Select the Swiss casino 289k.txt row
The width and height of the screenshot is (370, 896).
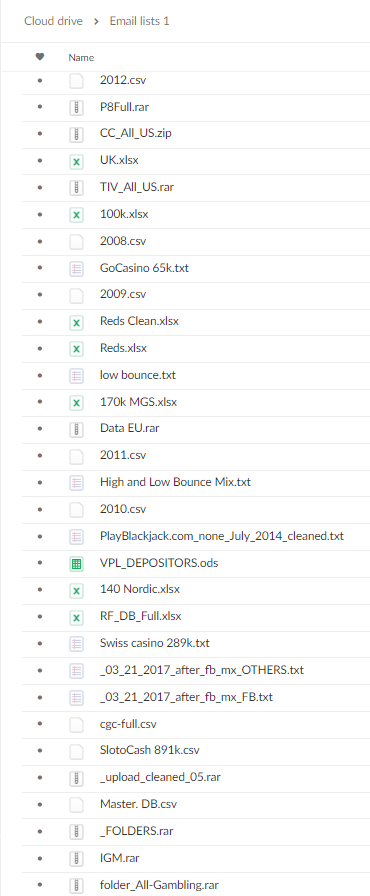(x=185, y=643)
